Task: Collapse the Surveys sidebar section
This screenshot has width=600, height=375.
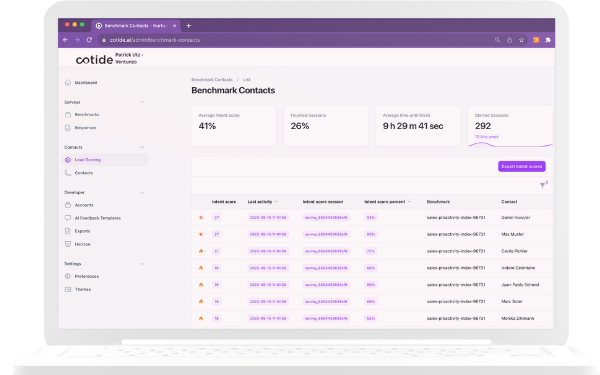Action: (142, 102)
